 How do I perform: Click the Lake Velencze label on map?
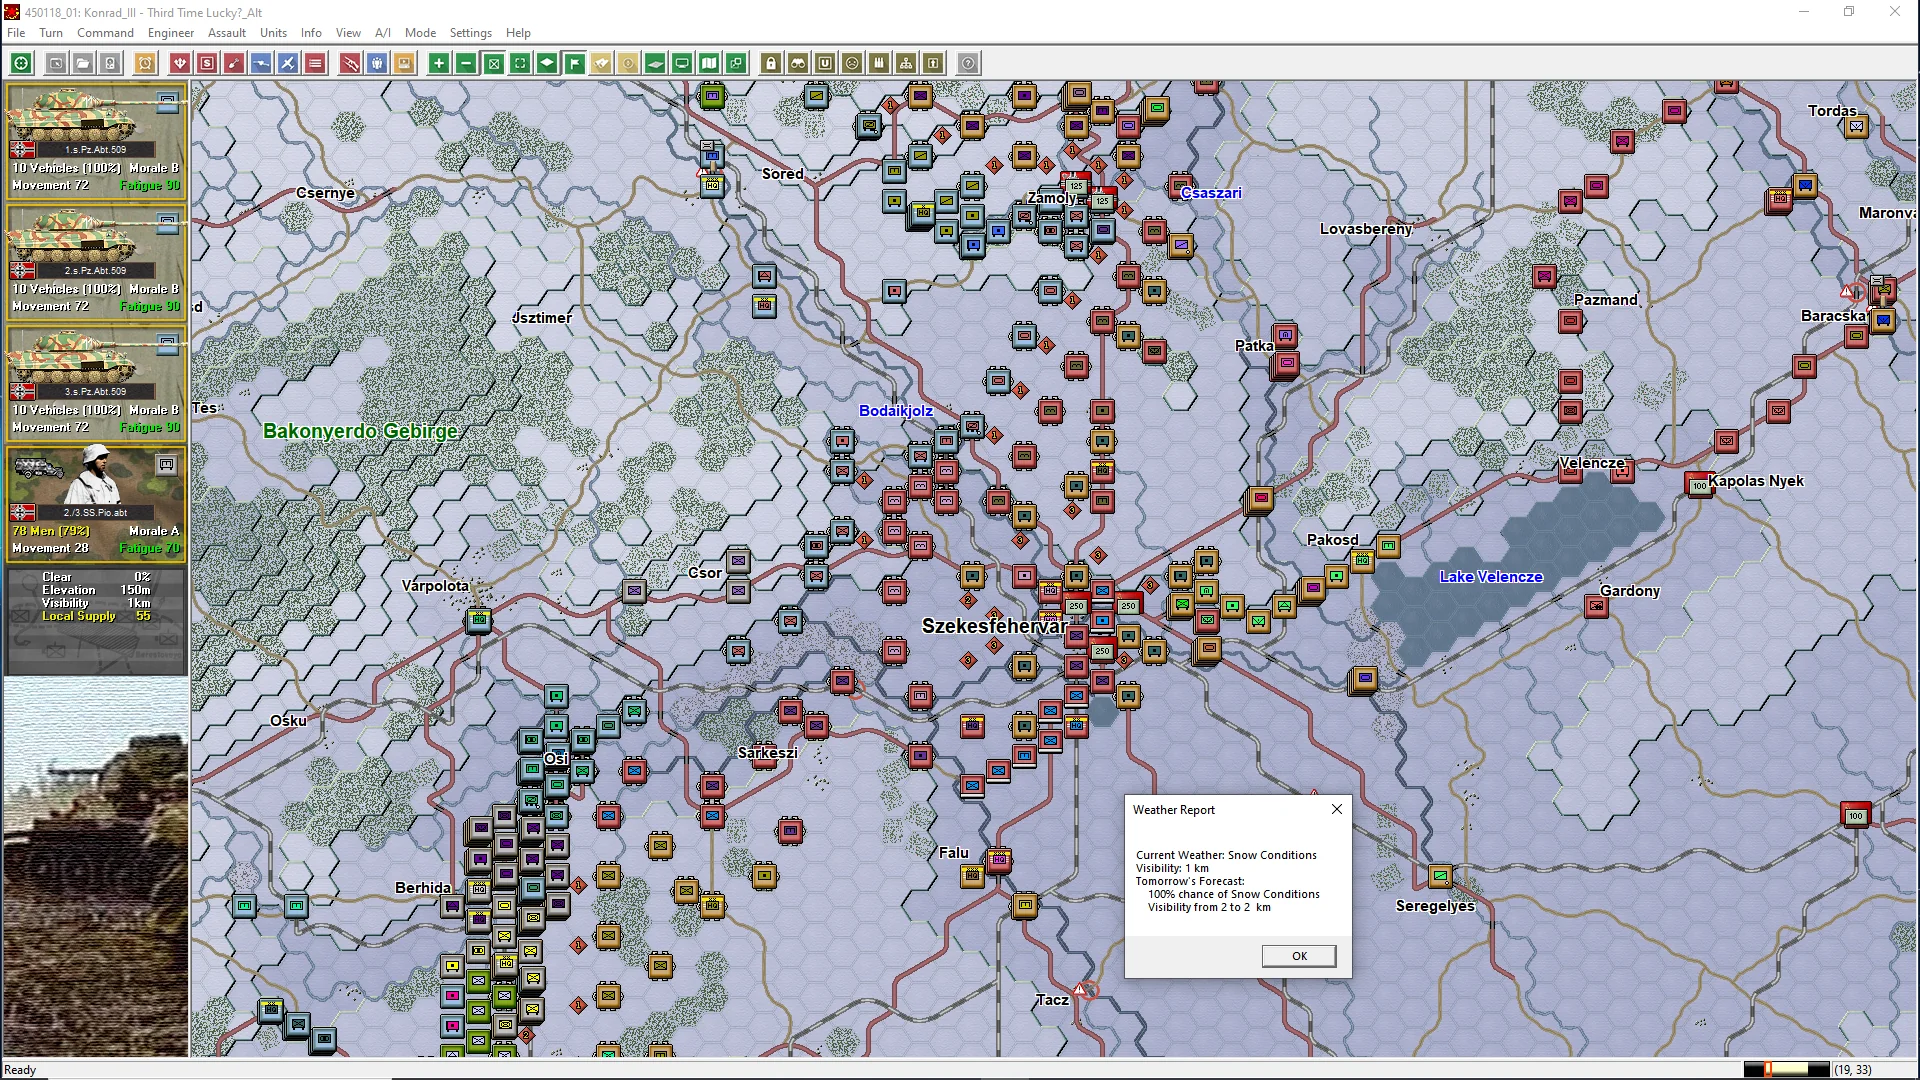(1491, 577)
